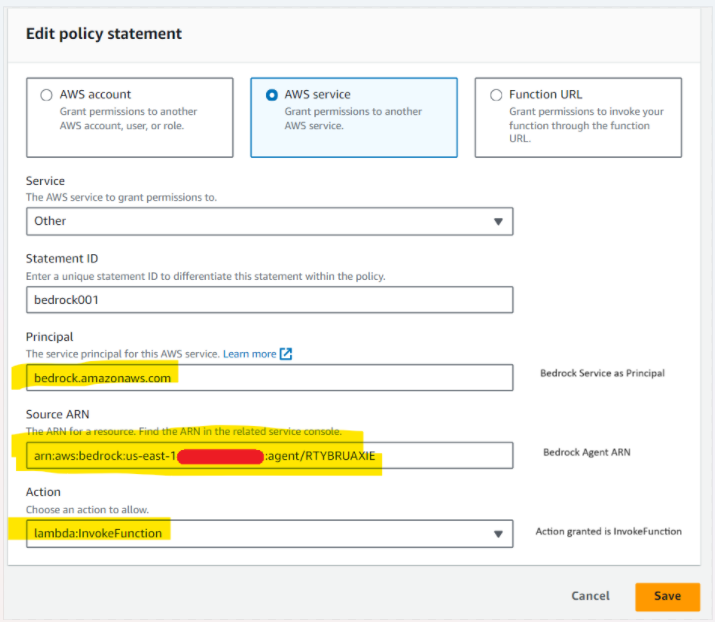
Task: Click the external link icon beside Learn more
Action: point(286,354)
